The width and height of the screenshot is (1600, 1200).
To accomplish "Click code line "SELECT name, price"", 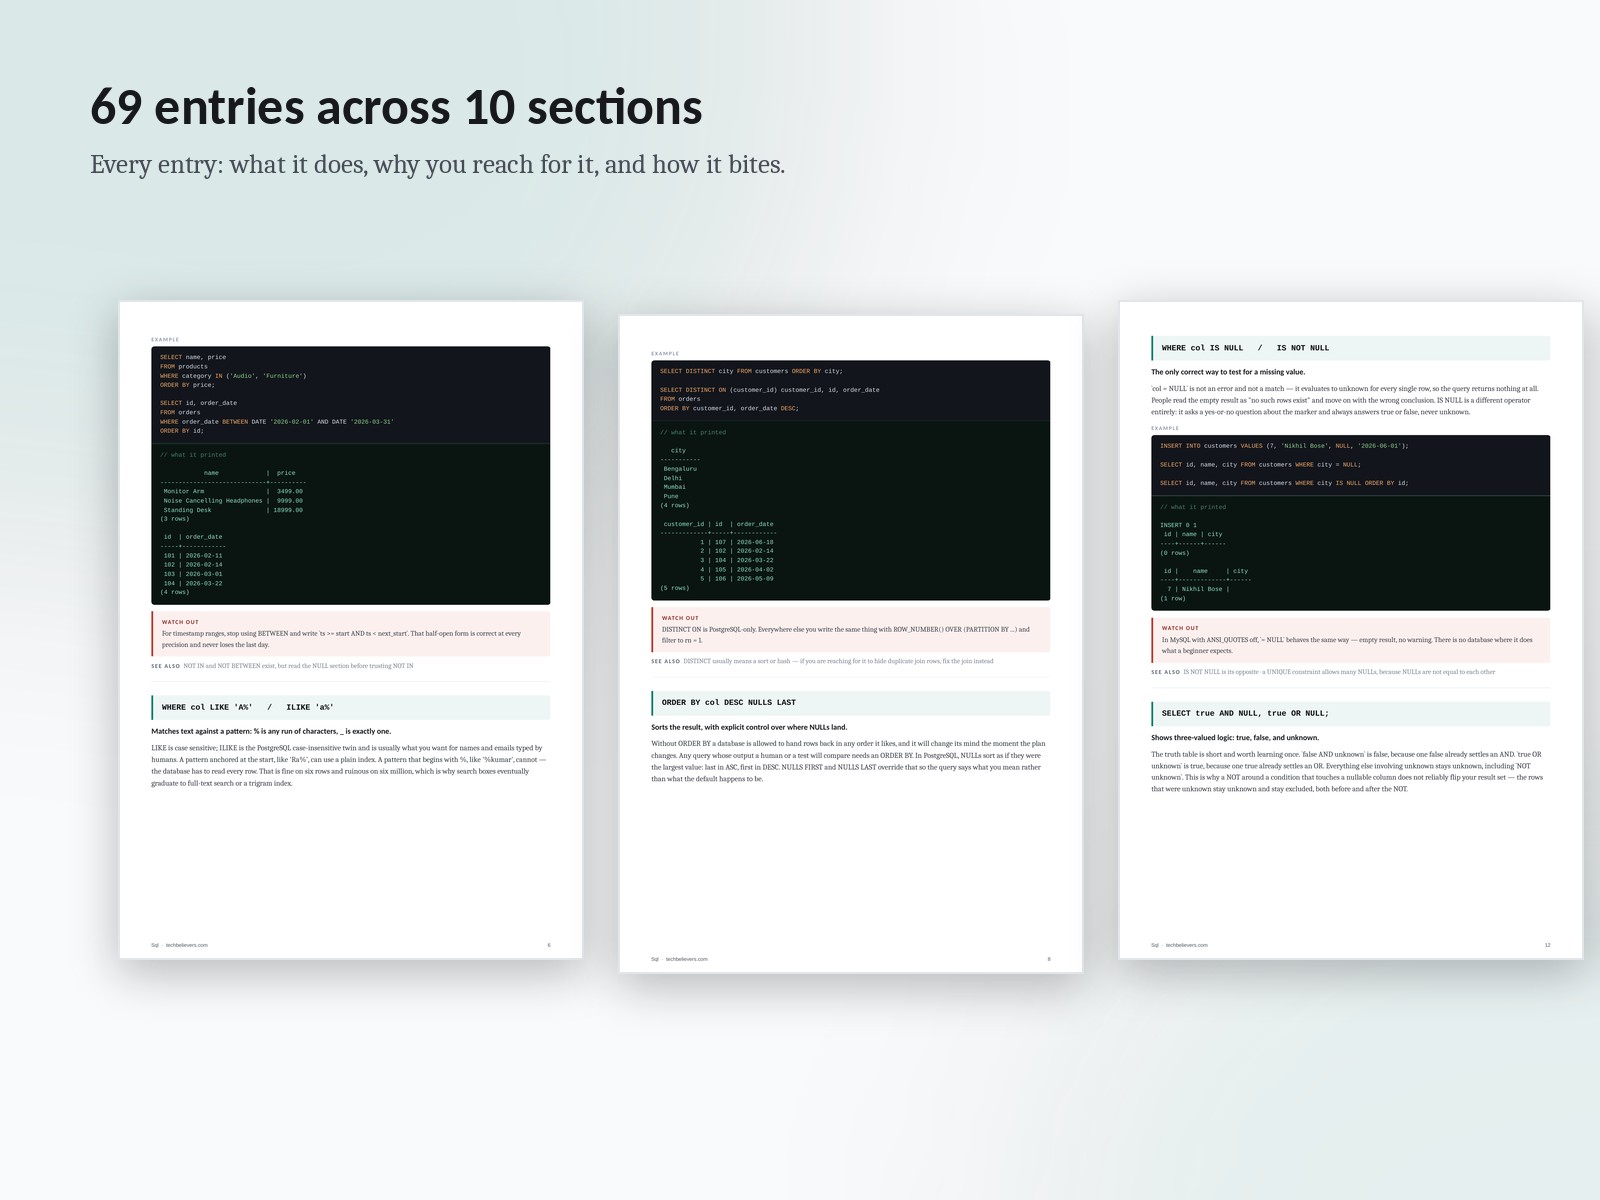I will point(193,357).
